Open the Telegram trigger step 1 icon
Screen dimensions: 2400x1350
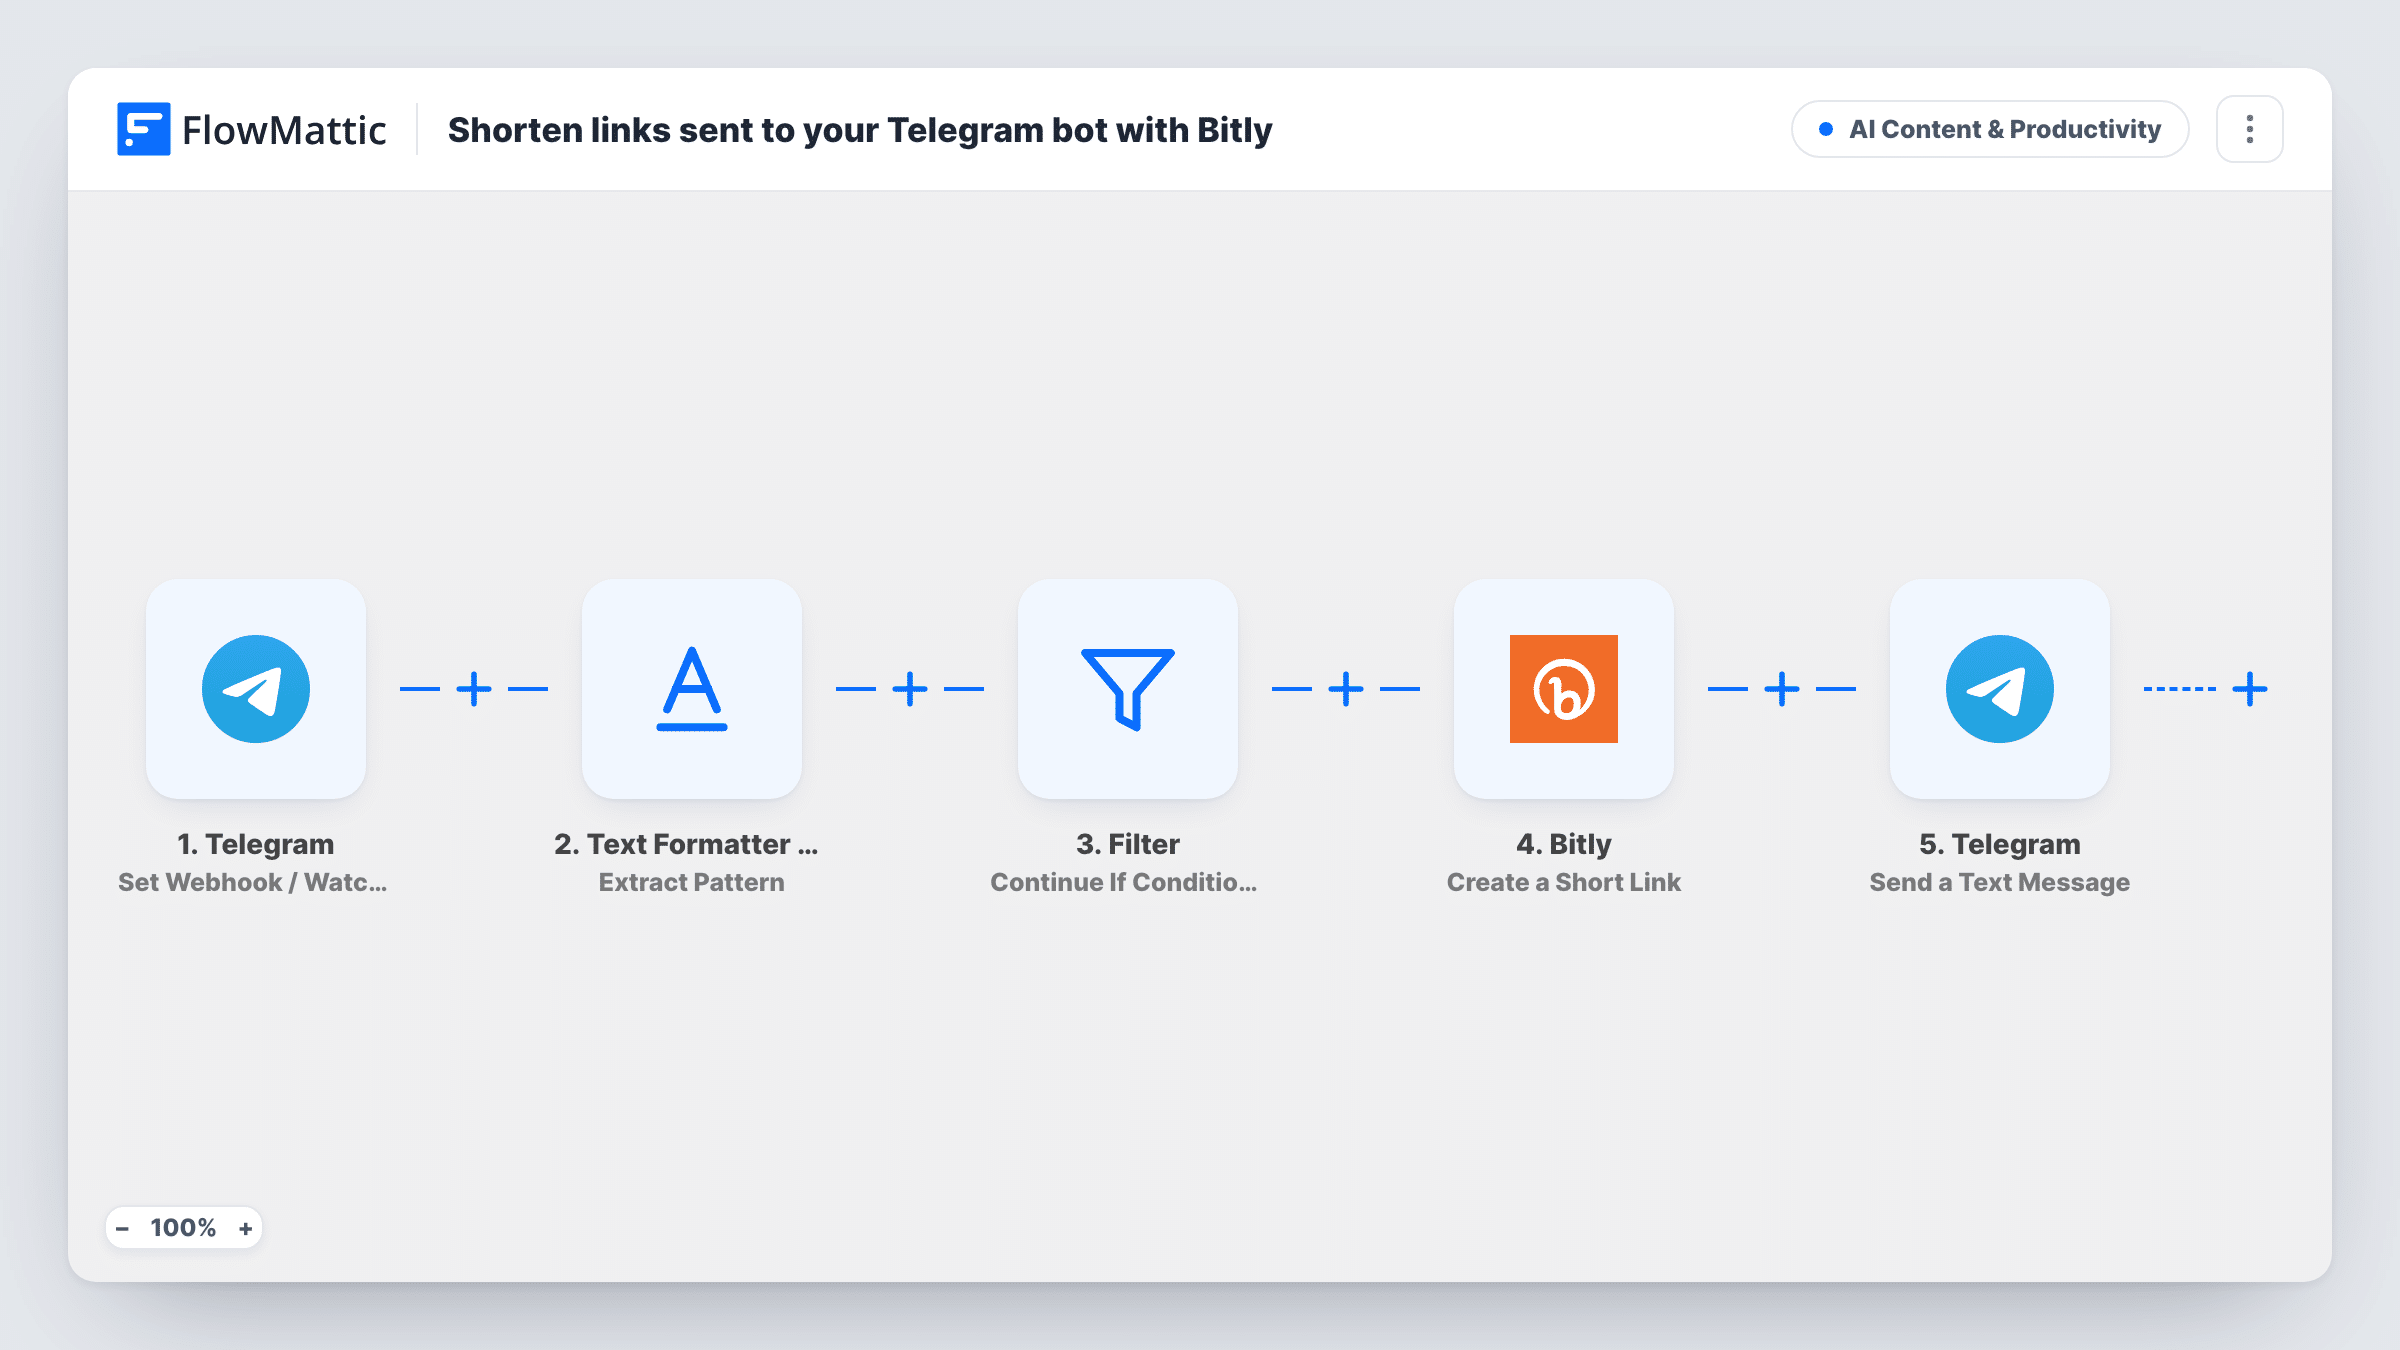(x=256, y=689)
